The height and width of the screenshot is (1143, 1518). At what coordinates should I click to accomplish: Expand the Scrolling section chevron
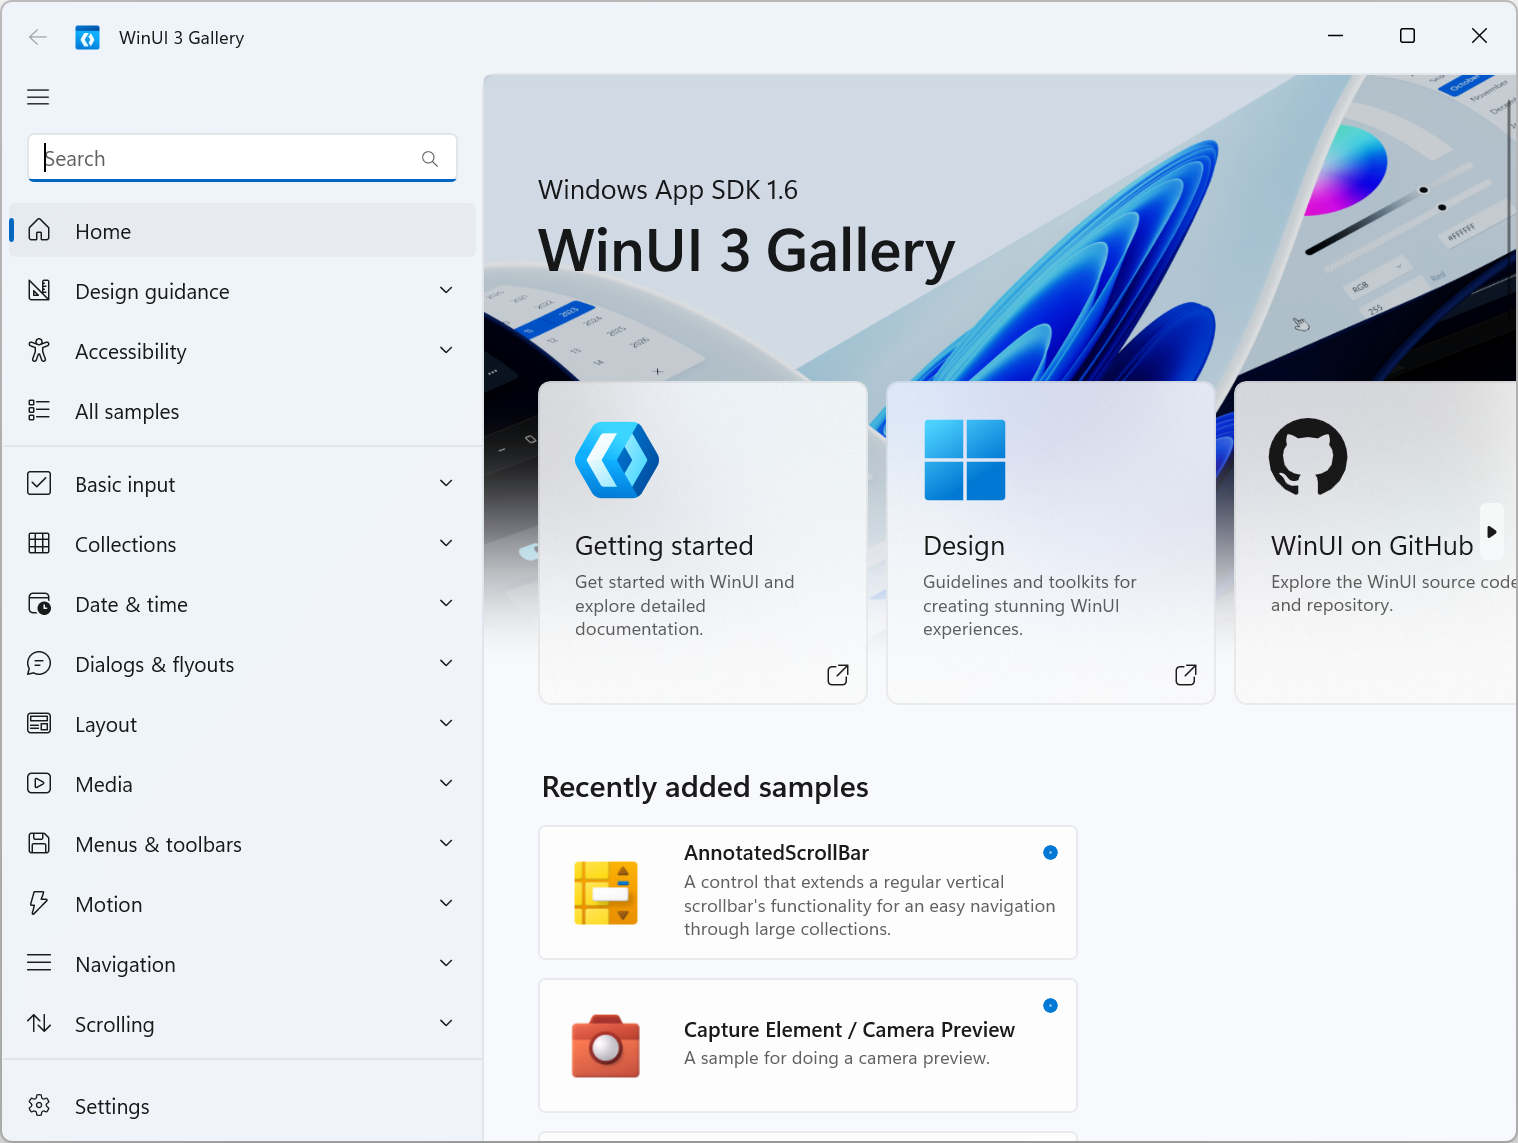(x=446, y=1023)
